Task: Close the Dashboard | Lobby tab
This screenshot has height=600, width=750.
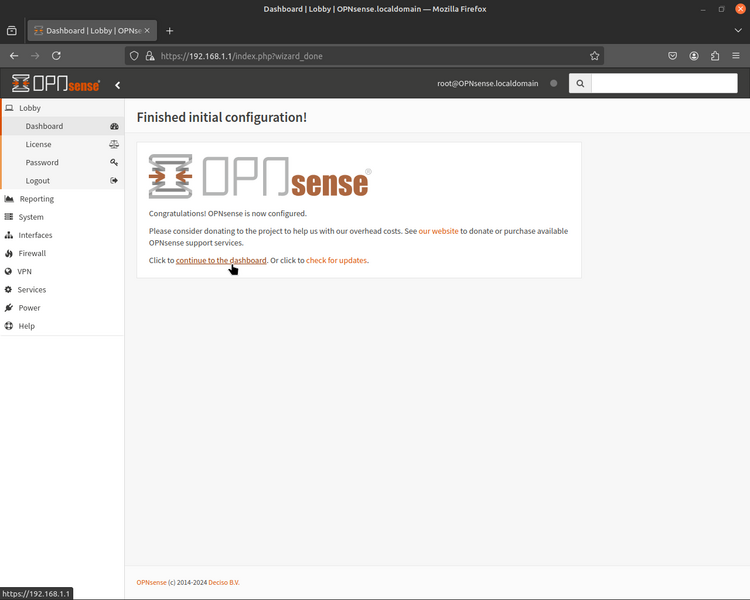Action: tap(147, 31)
